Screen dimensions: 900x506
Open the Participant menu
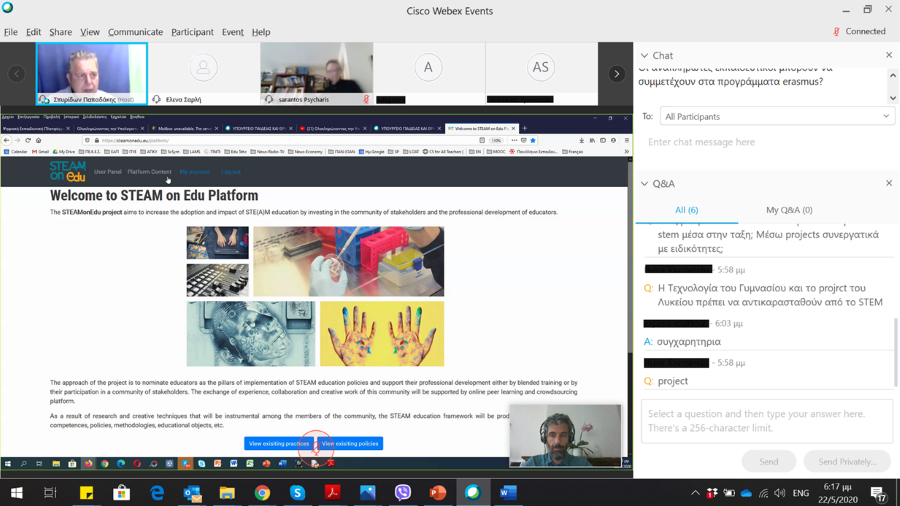(x=192, y=32)
